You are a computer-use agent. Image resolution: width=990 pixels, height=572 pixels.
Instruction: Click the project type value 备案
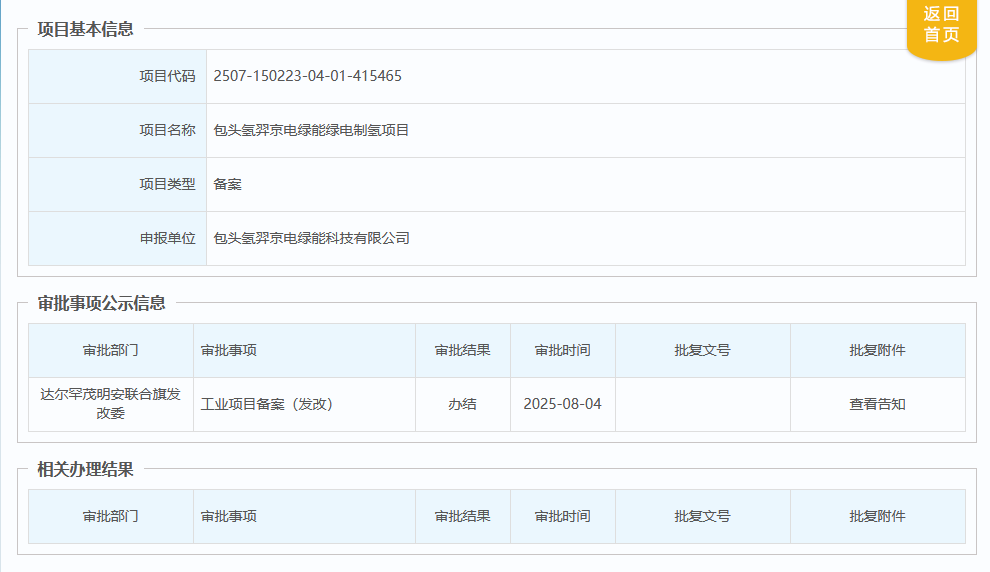[227, 184]
